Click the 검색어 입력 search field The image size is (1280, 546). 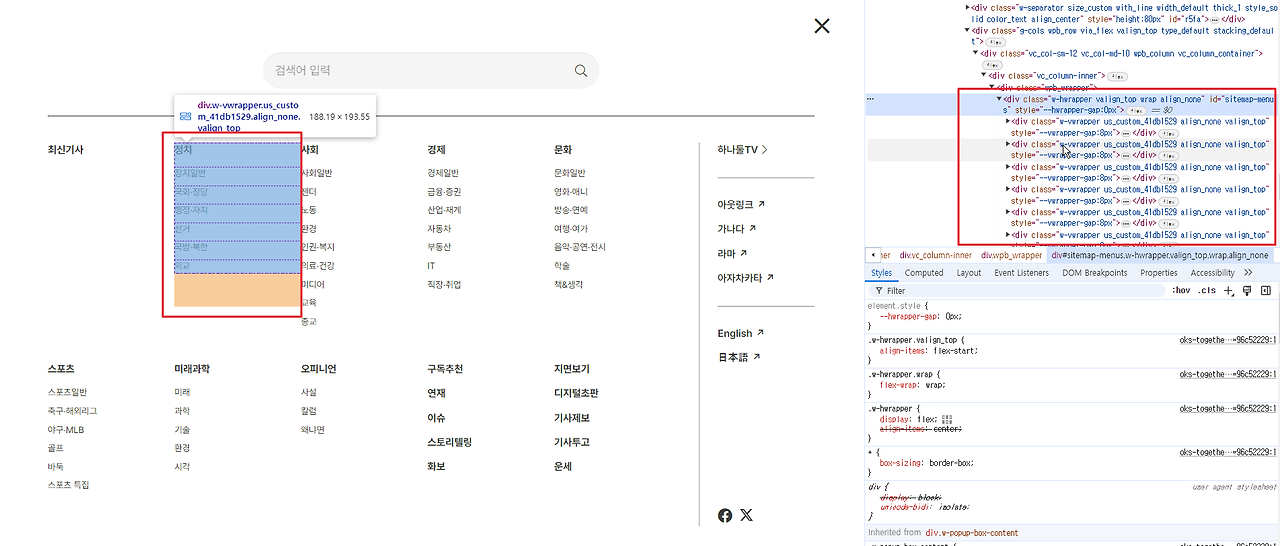point(431,71)
